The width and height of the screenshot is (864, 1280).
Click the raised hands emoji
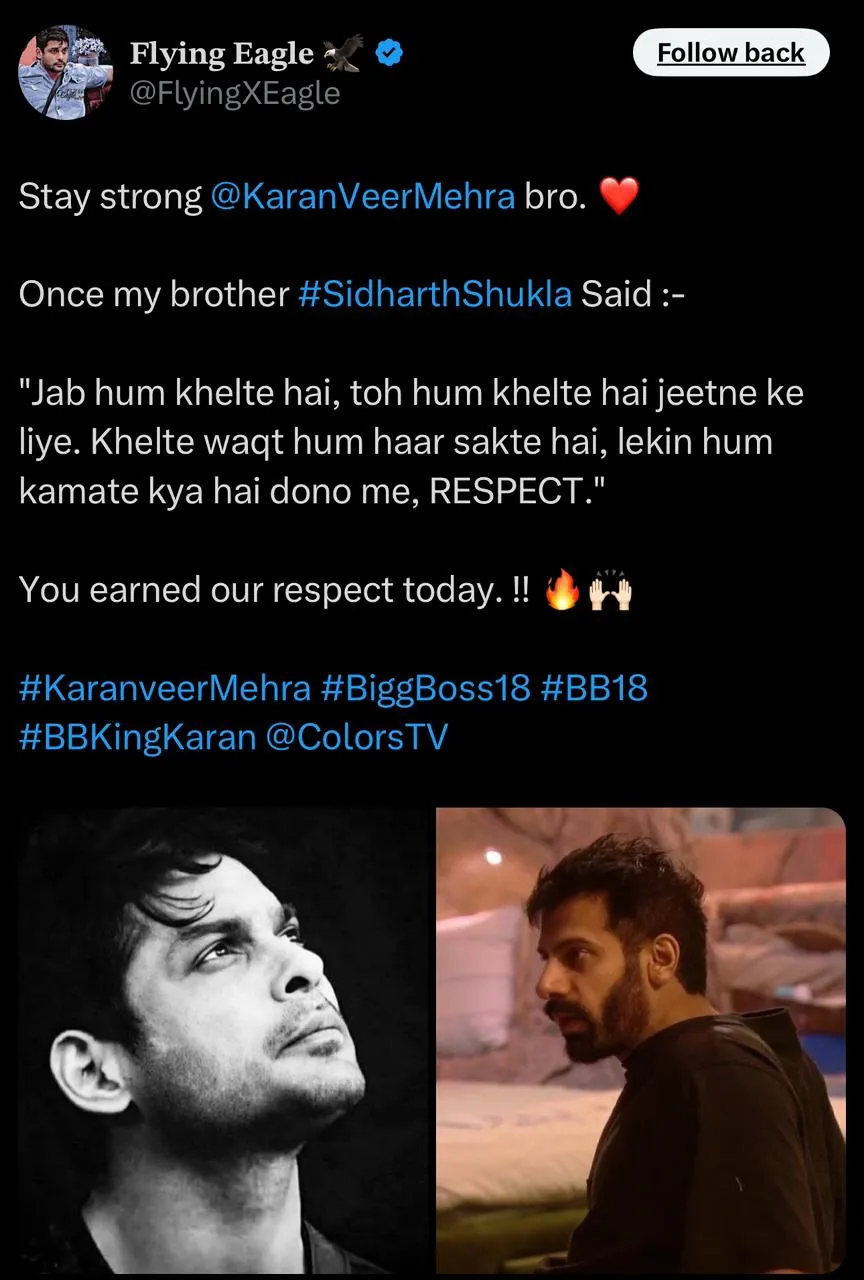click(x=610, y=591)
